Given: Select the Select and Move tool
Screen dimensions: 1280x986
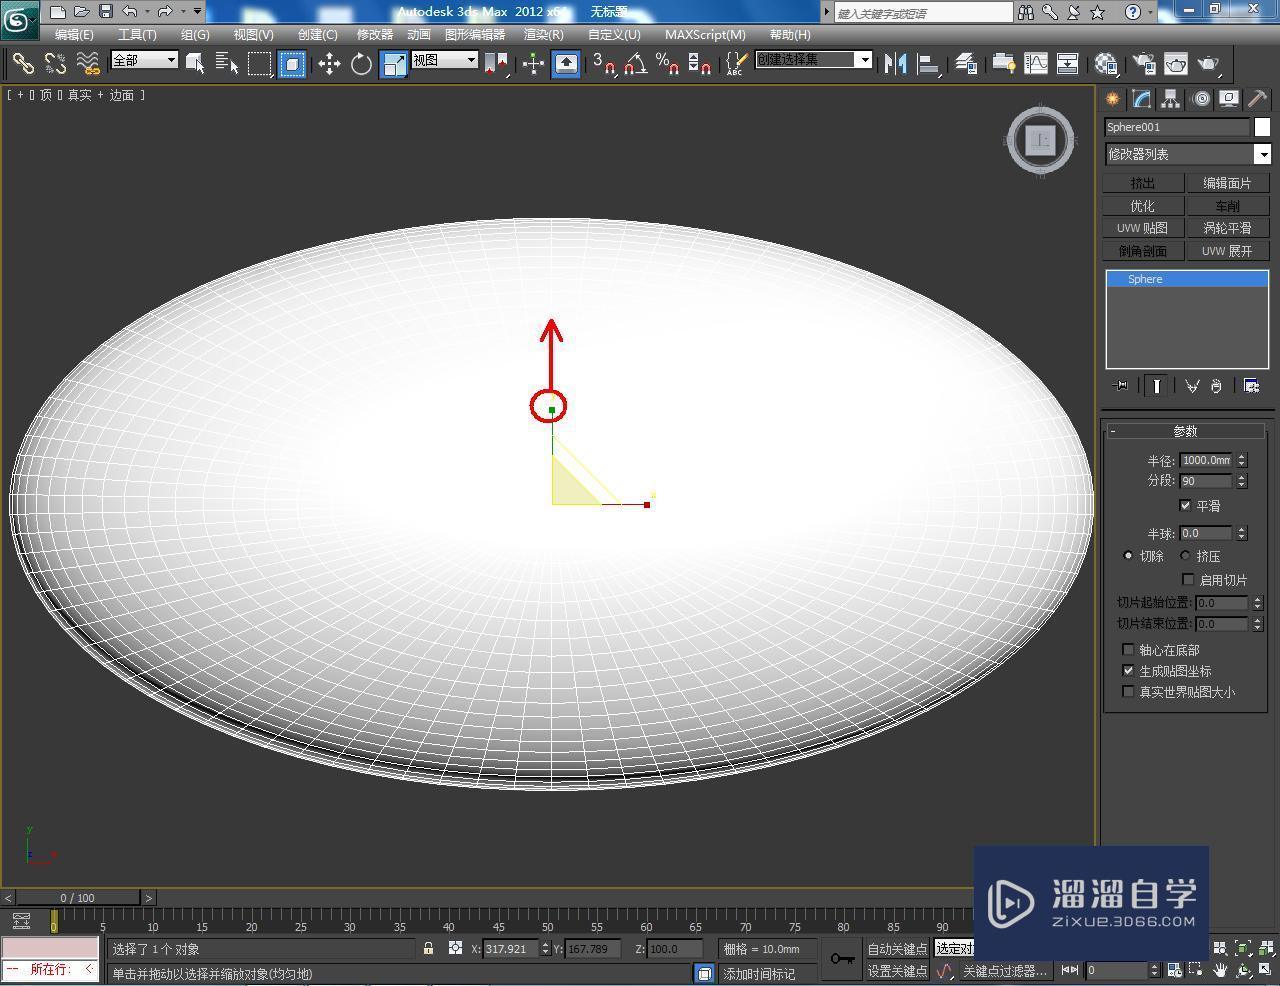Looking at the screenshot, I should (329, 63).
